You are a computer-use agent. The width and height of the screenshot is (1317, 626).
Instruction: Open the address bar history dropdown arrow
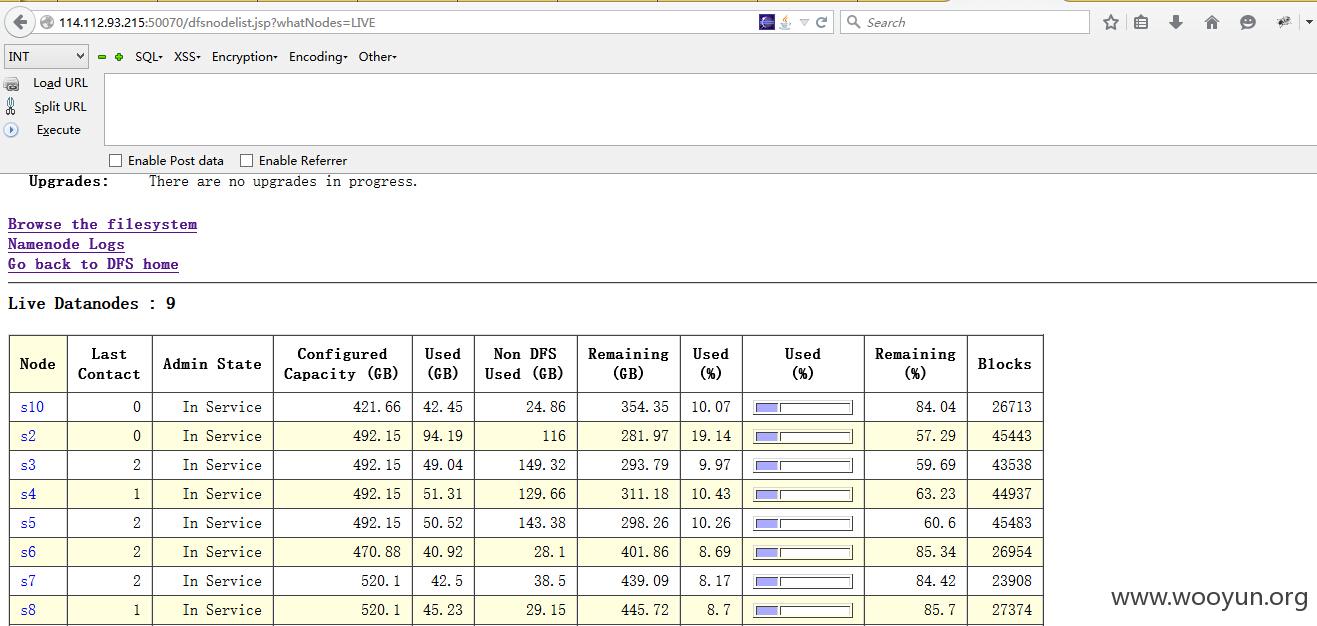[x=804, y=22]
